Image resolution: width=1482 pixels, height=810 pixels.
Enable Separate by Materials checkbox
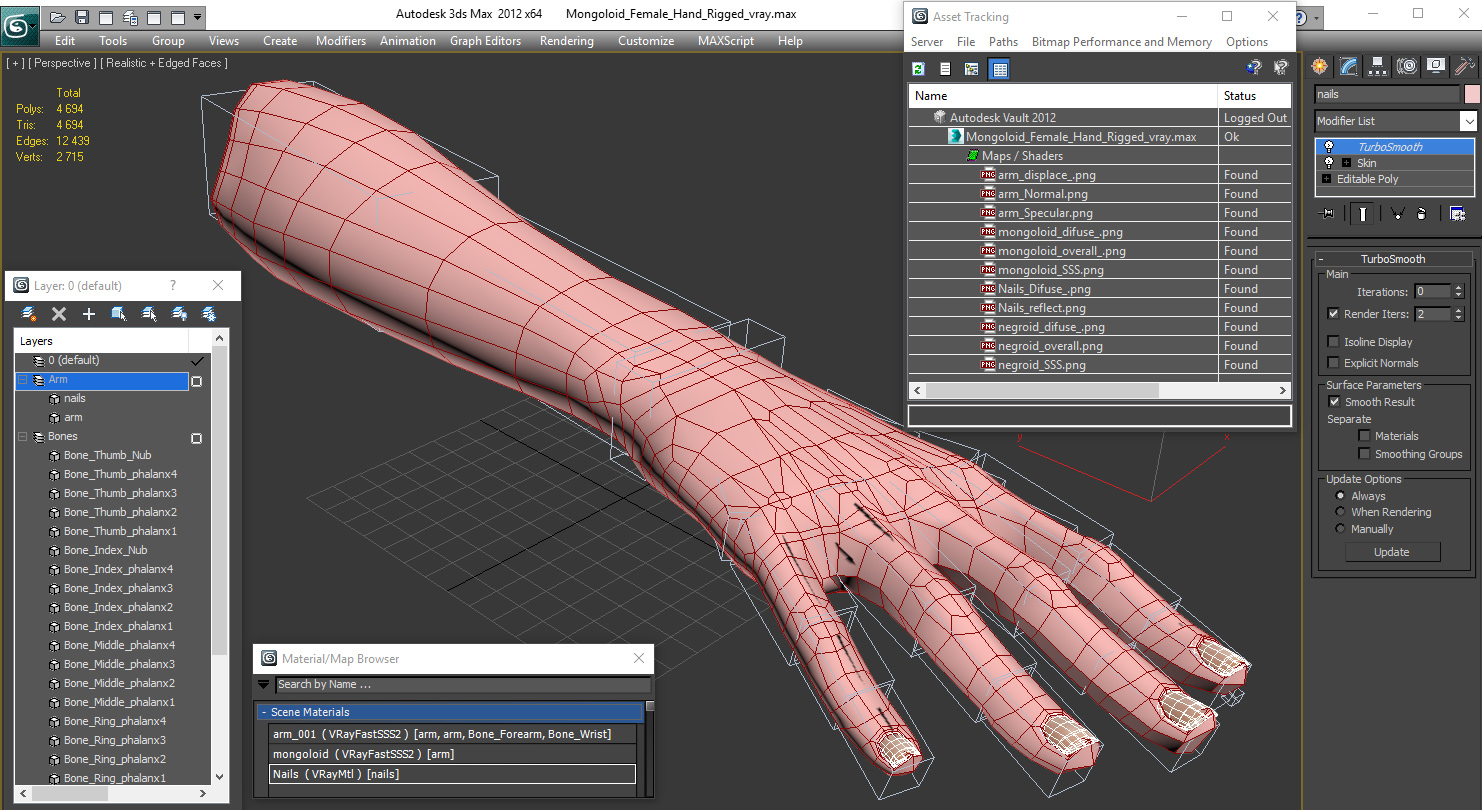(x=1364, y=436)
